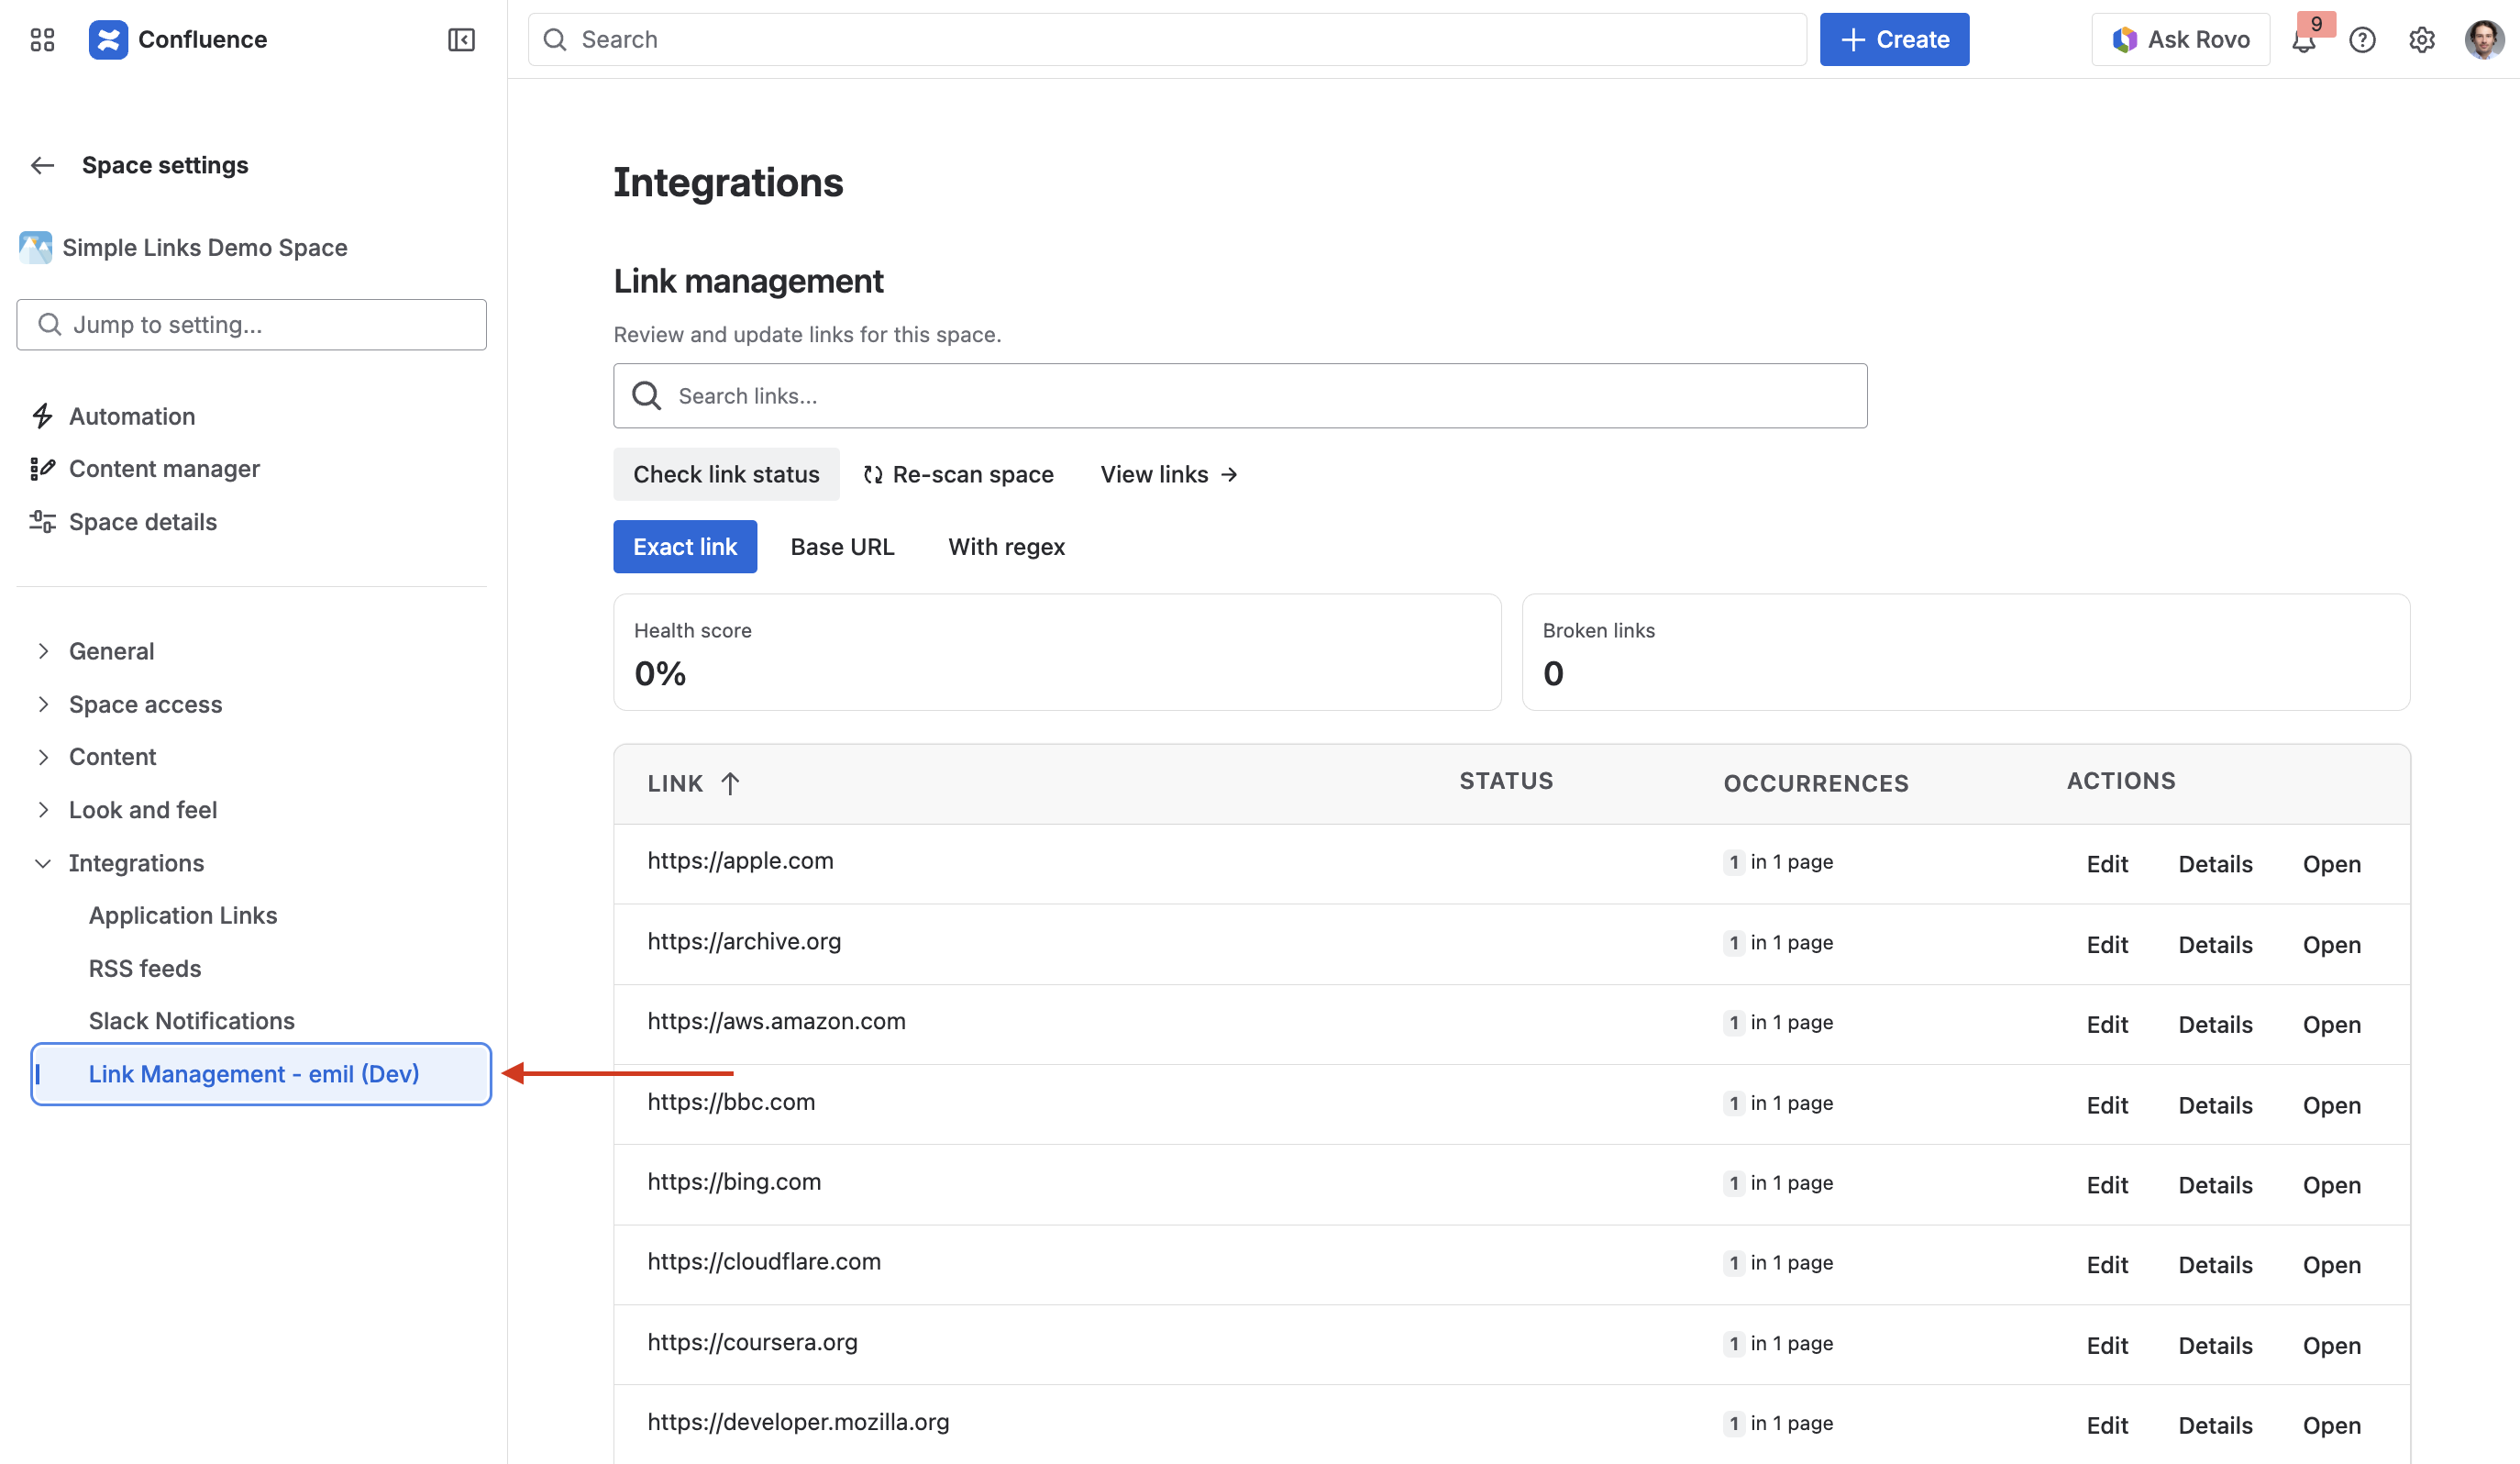Collapse the sidebar with the panel icon
This screenshot has width=2520, height=1464.
pyautogui.click(x=461, y=40)
